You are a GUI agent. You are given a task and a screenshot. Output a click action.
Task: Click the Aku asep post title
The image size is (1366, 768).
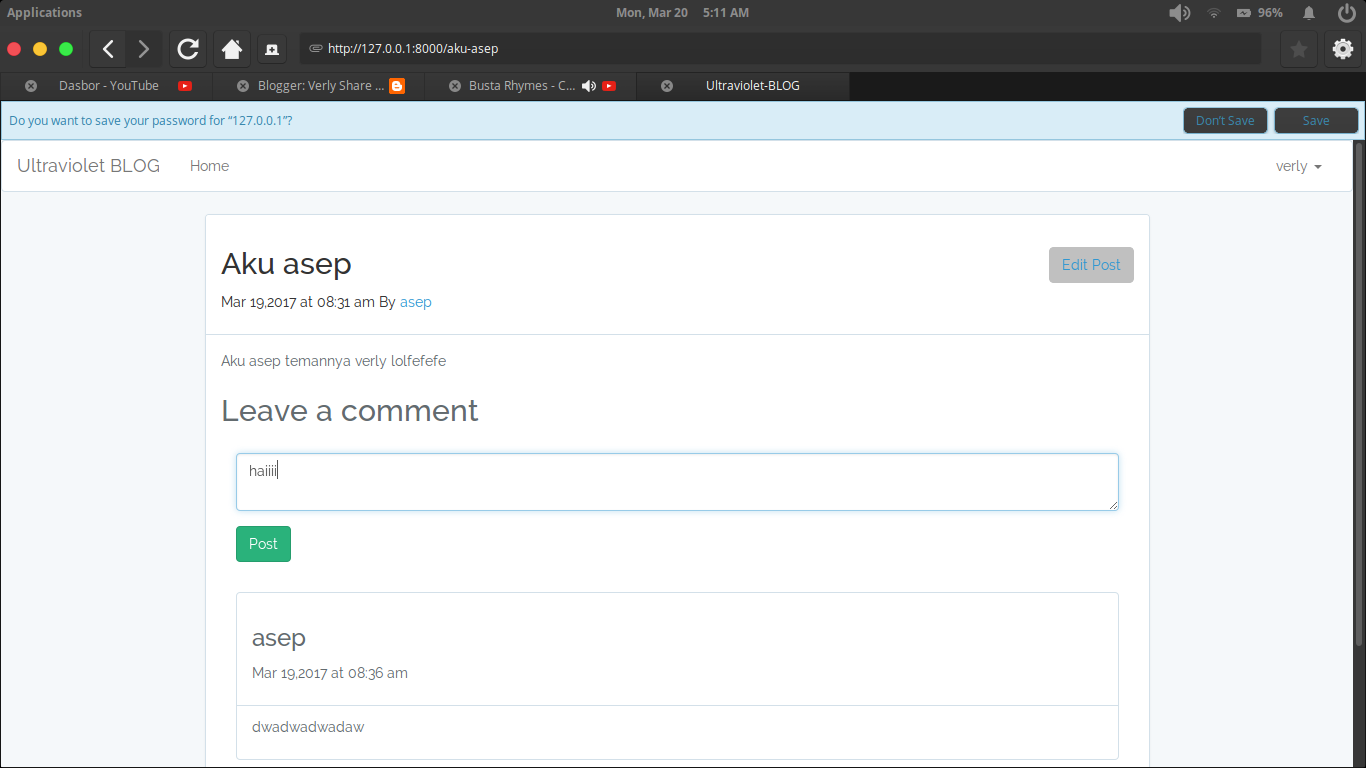286,264
